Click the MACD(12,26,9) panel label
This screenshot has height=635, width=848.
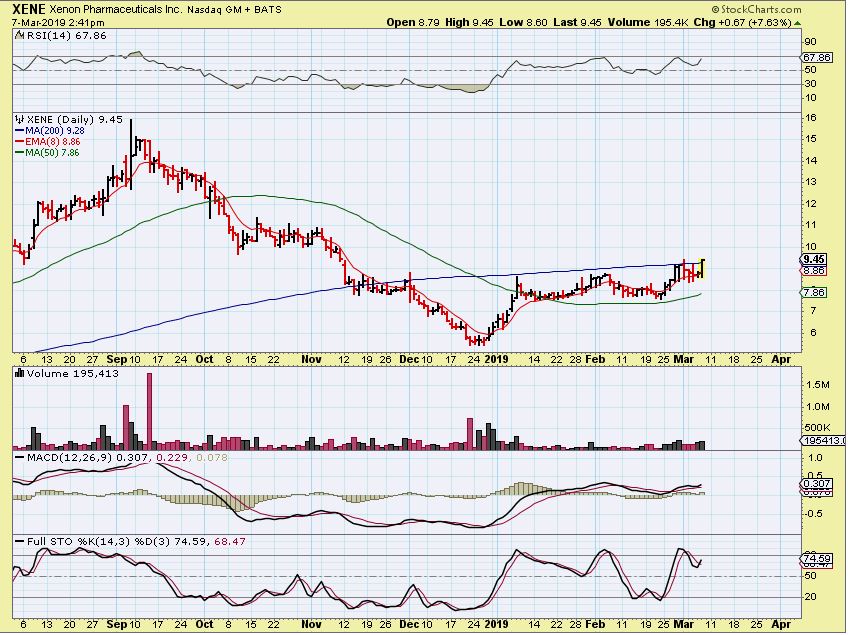click(x=69, y=458)
